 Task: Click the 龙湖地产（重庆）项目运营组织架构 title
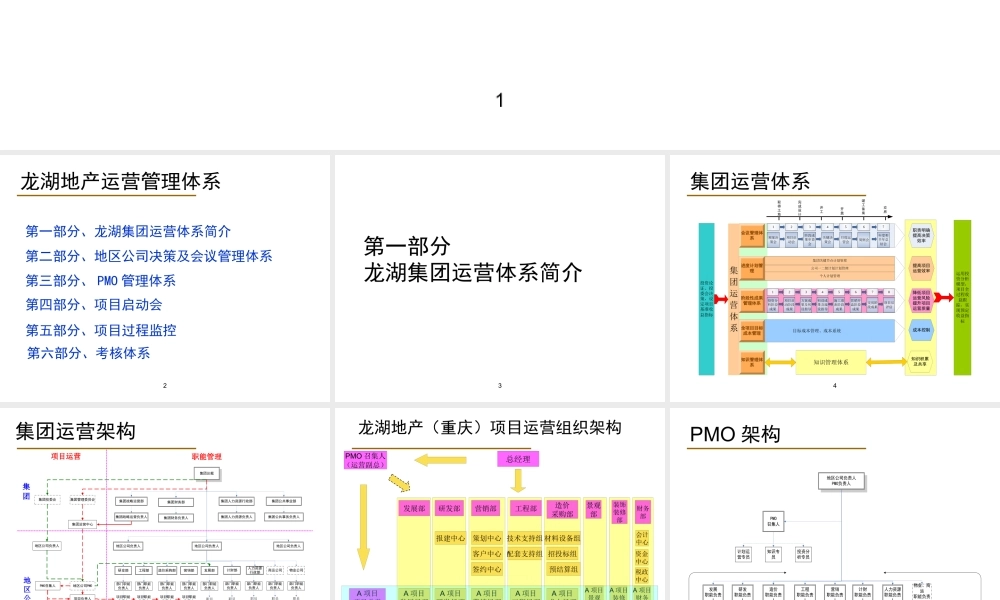point(490,427)
